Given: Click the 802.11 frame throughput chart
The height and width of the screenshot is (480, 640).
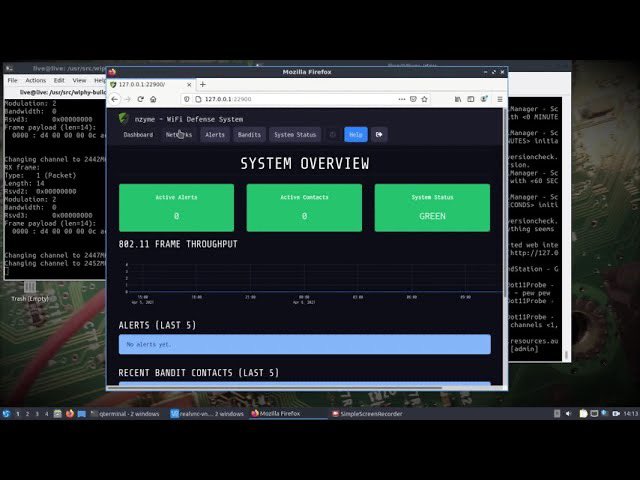Looking at the screenshot, I should tap(310, 282).
